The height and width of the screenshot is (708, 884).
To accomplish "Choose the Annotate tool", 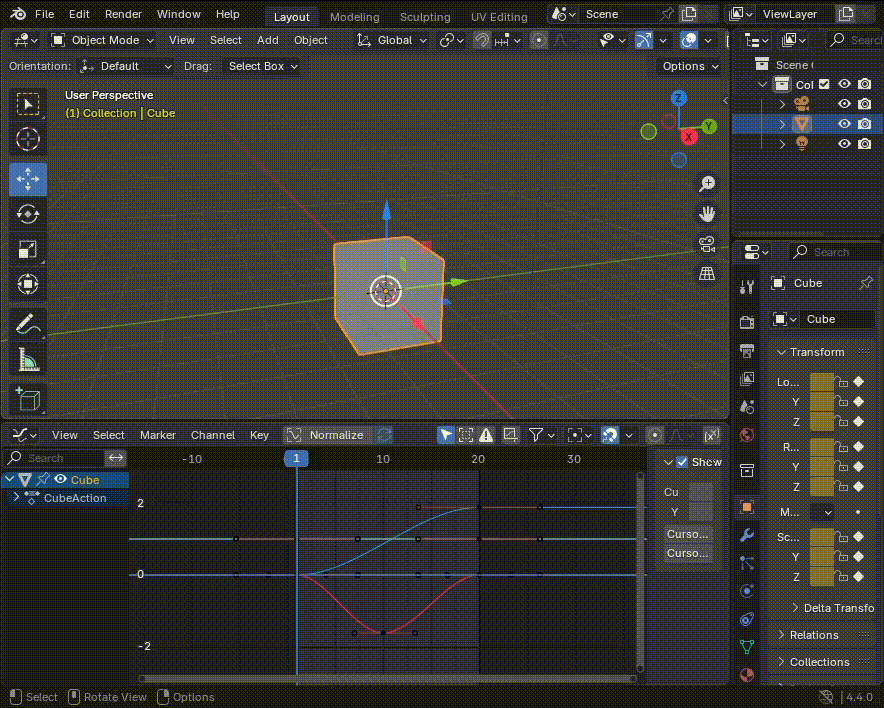I will [x=28, y=324].
